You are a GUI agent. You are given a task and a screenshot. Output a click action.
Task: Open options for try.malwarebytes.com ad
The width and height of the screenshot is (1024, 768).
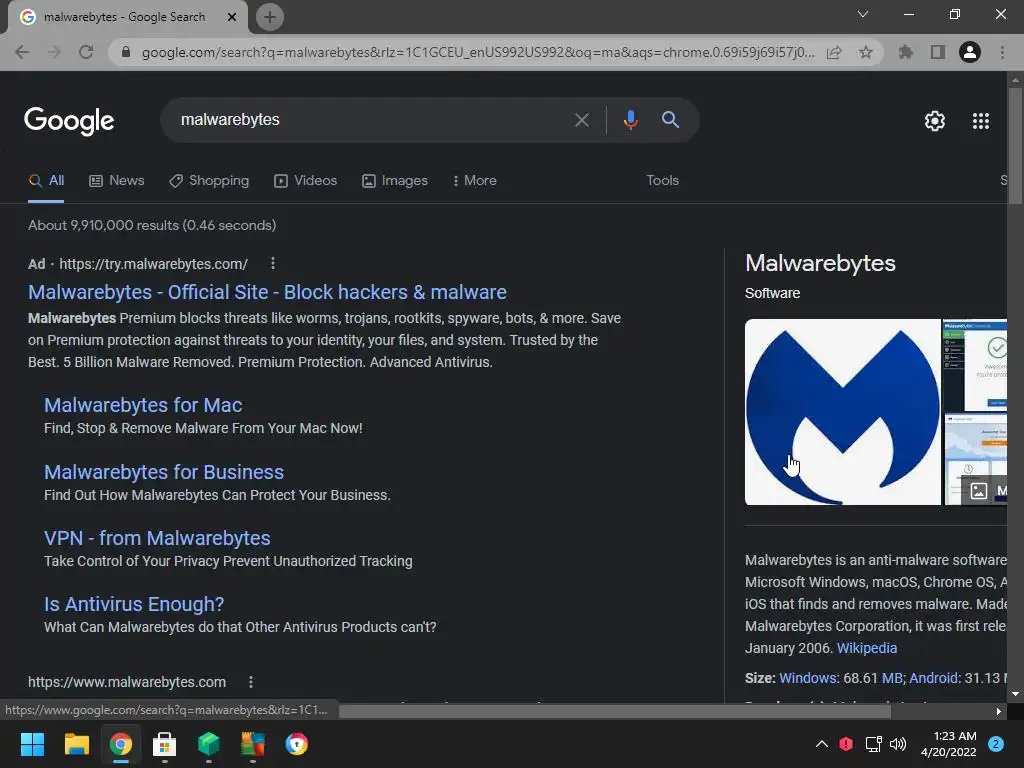click(x=273, y=263)
